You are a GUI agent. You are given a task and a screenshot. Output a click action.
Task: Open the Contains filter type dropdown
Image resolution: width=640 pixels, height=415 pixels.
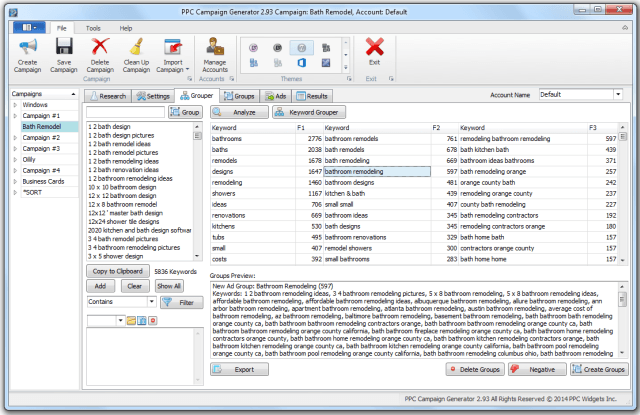(150, 301)
